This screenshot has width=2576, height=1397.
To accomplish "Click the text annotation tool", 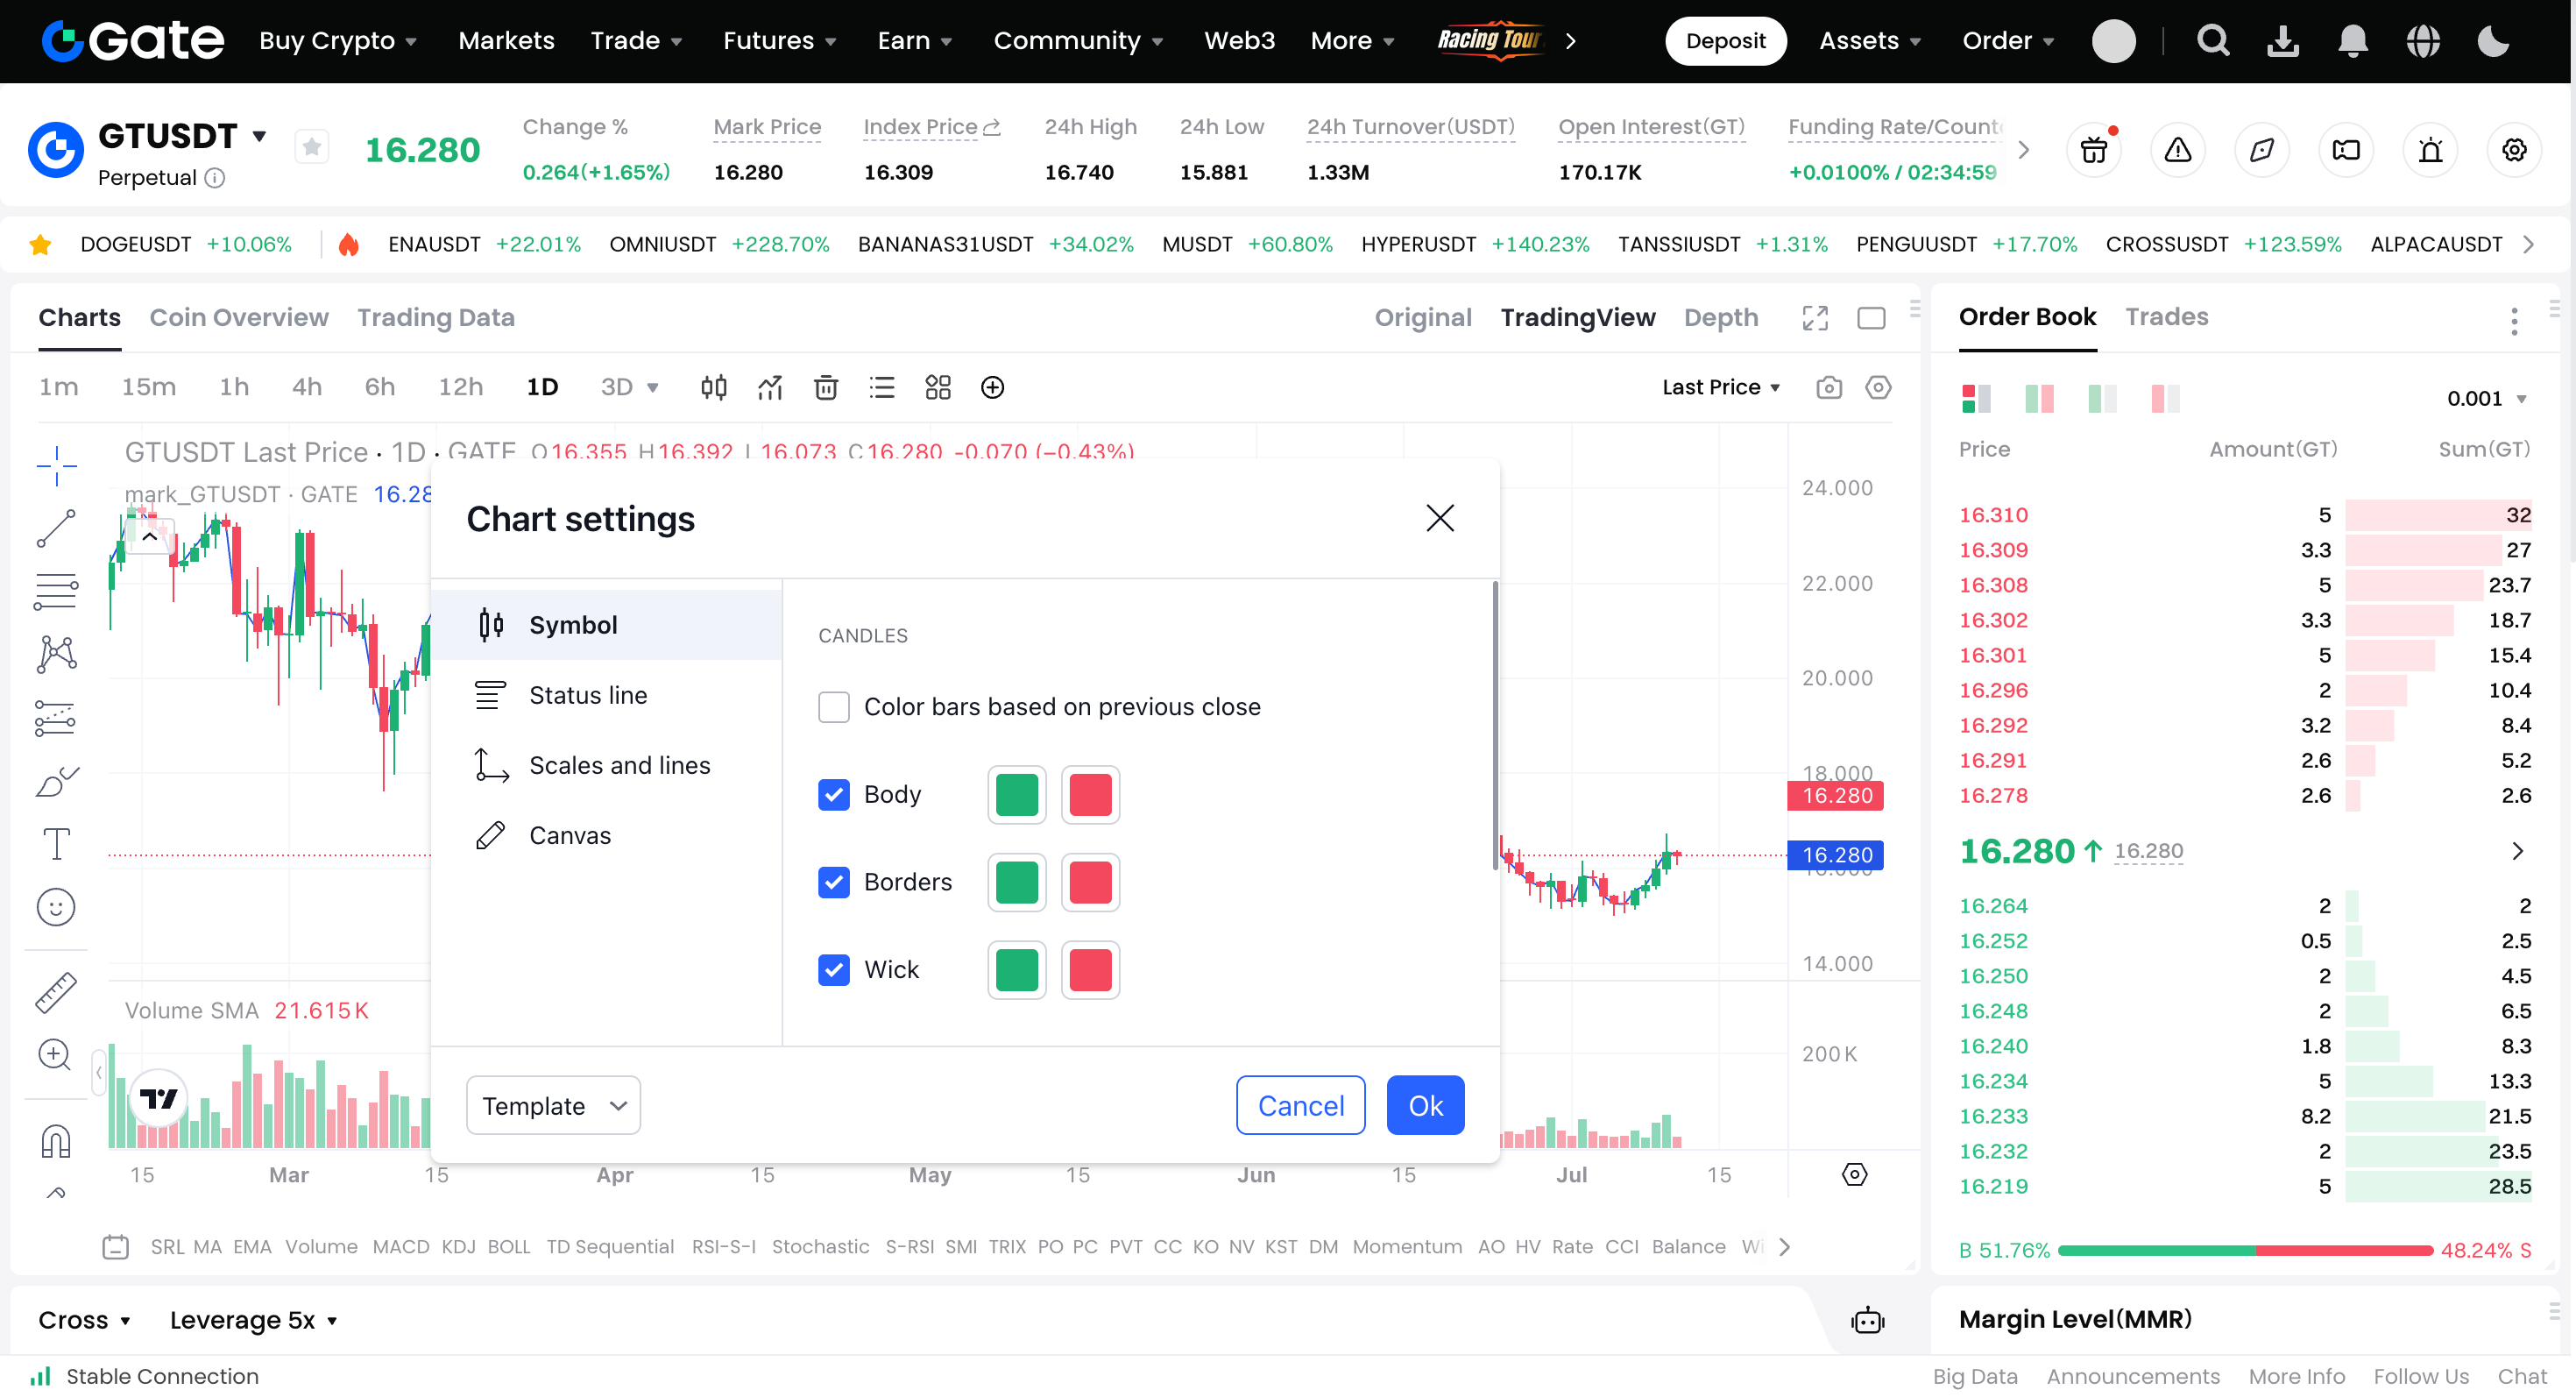I will pos(56,844).
